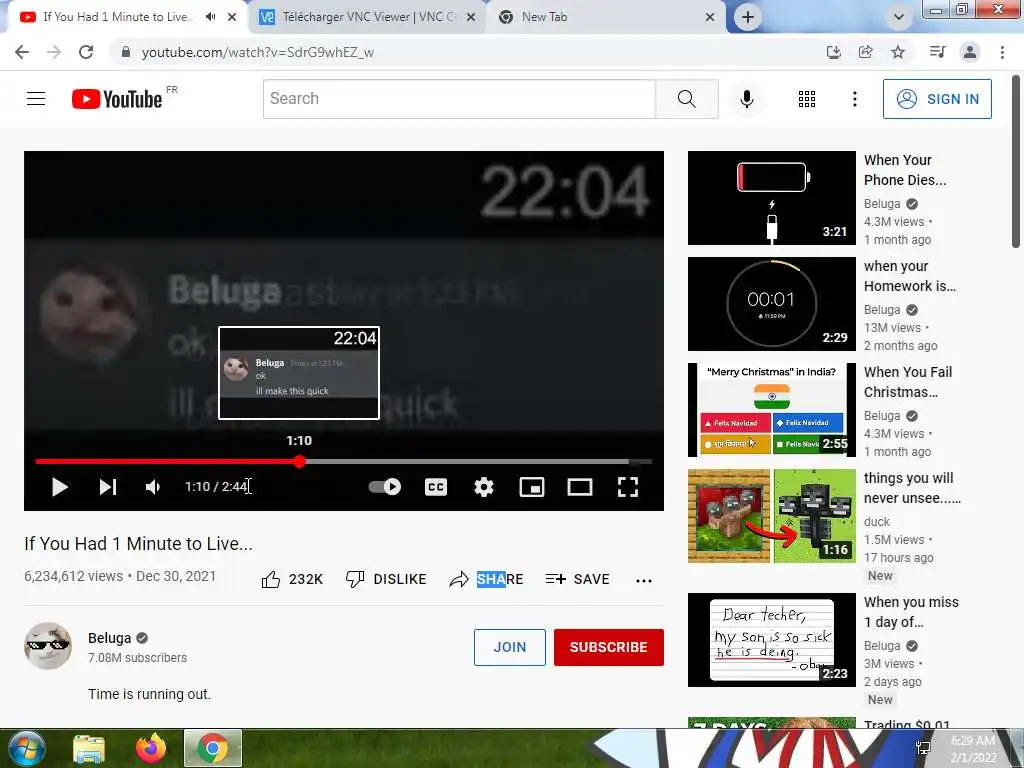Open File Explorer from taskbar
This screenshot has width=1024, height=768.
89,748
